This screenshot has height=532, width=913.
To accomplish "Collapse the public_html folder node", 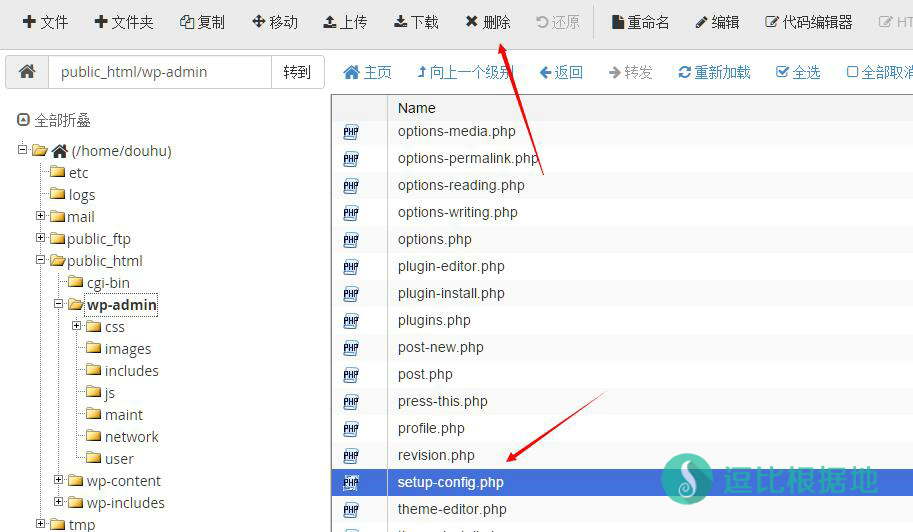I will (41, 260).
